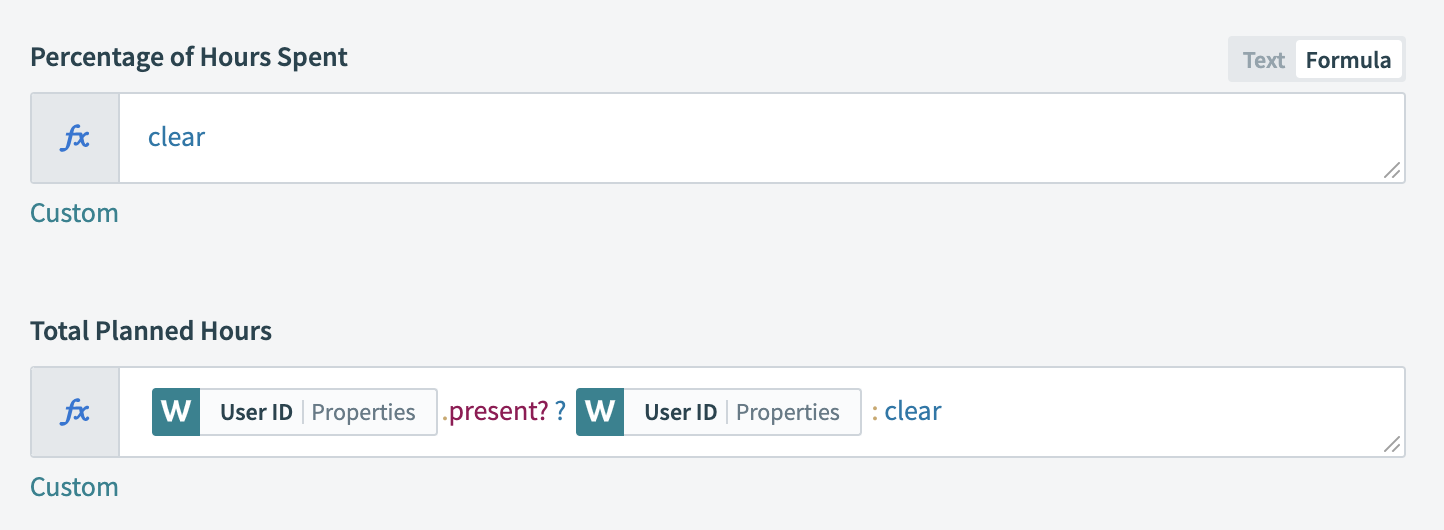Switch field mode to Formula
This screenshot has height=530, width=1444.
(1348, 60)
